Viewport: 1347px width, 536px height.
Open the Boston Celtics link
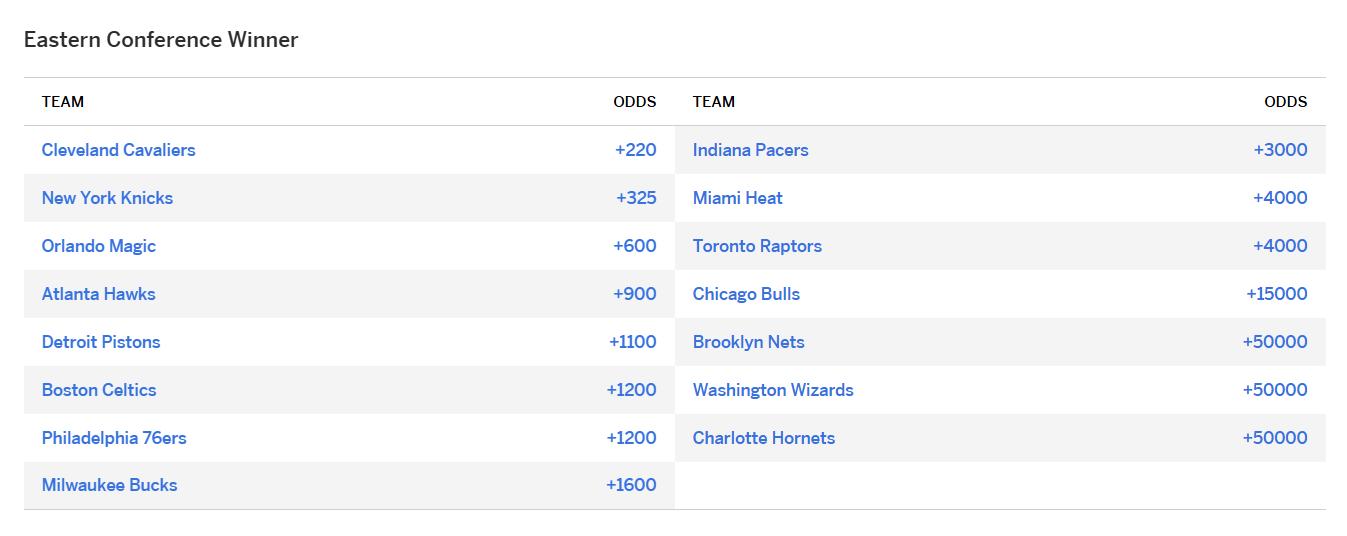[99, 390]
